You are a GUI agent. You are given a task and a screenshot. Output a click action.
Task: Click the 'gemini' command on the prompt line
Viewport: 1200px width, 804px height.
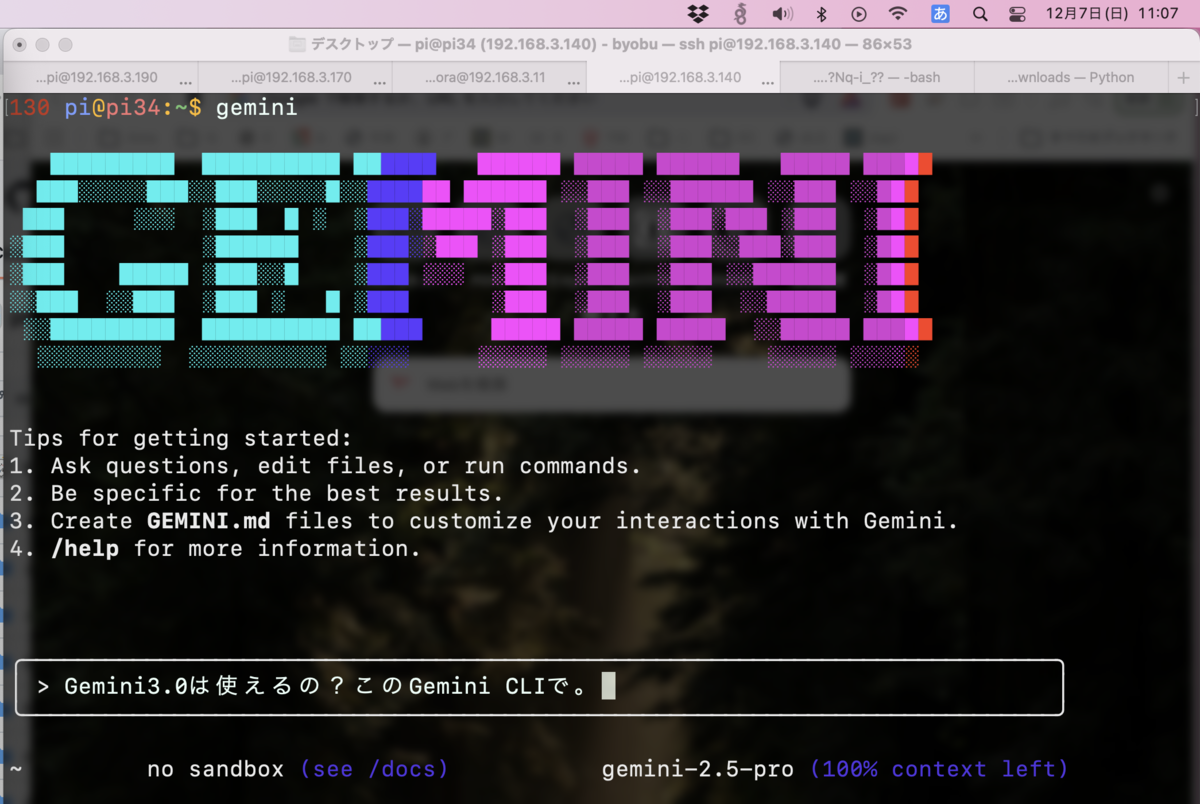[257, 107]
